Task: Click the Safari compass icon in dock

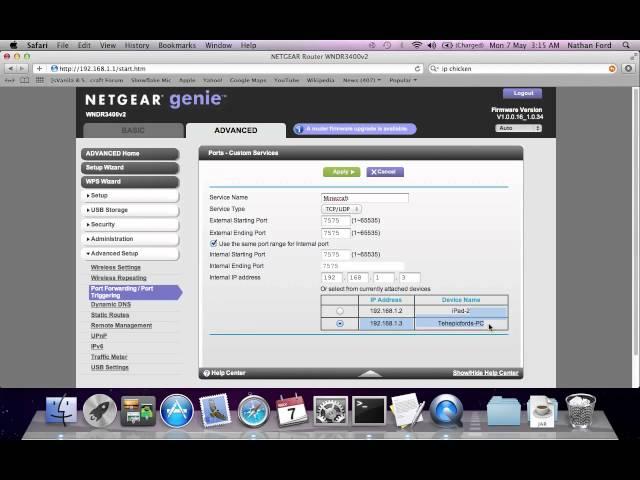Action: (253, 411)
